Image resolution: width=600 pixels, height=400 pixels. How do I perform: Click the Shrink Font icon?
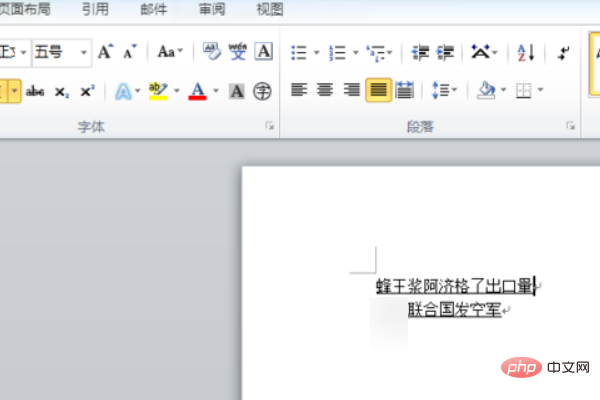(129, 51)
